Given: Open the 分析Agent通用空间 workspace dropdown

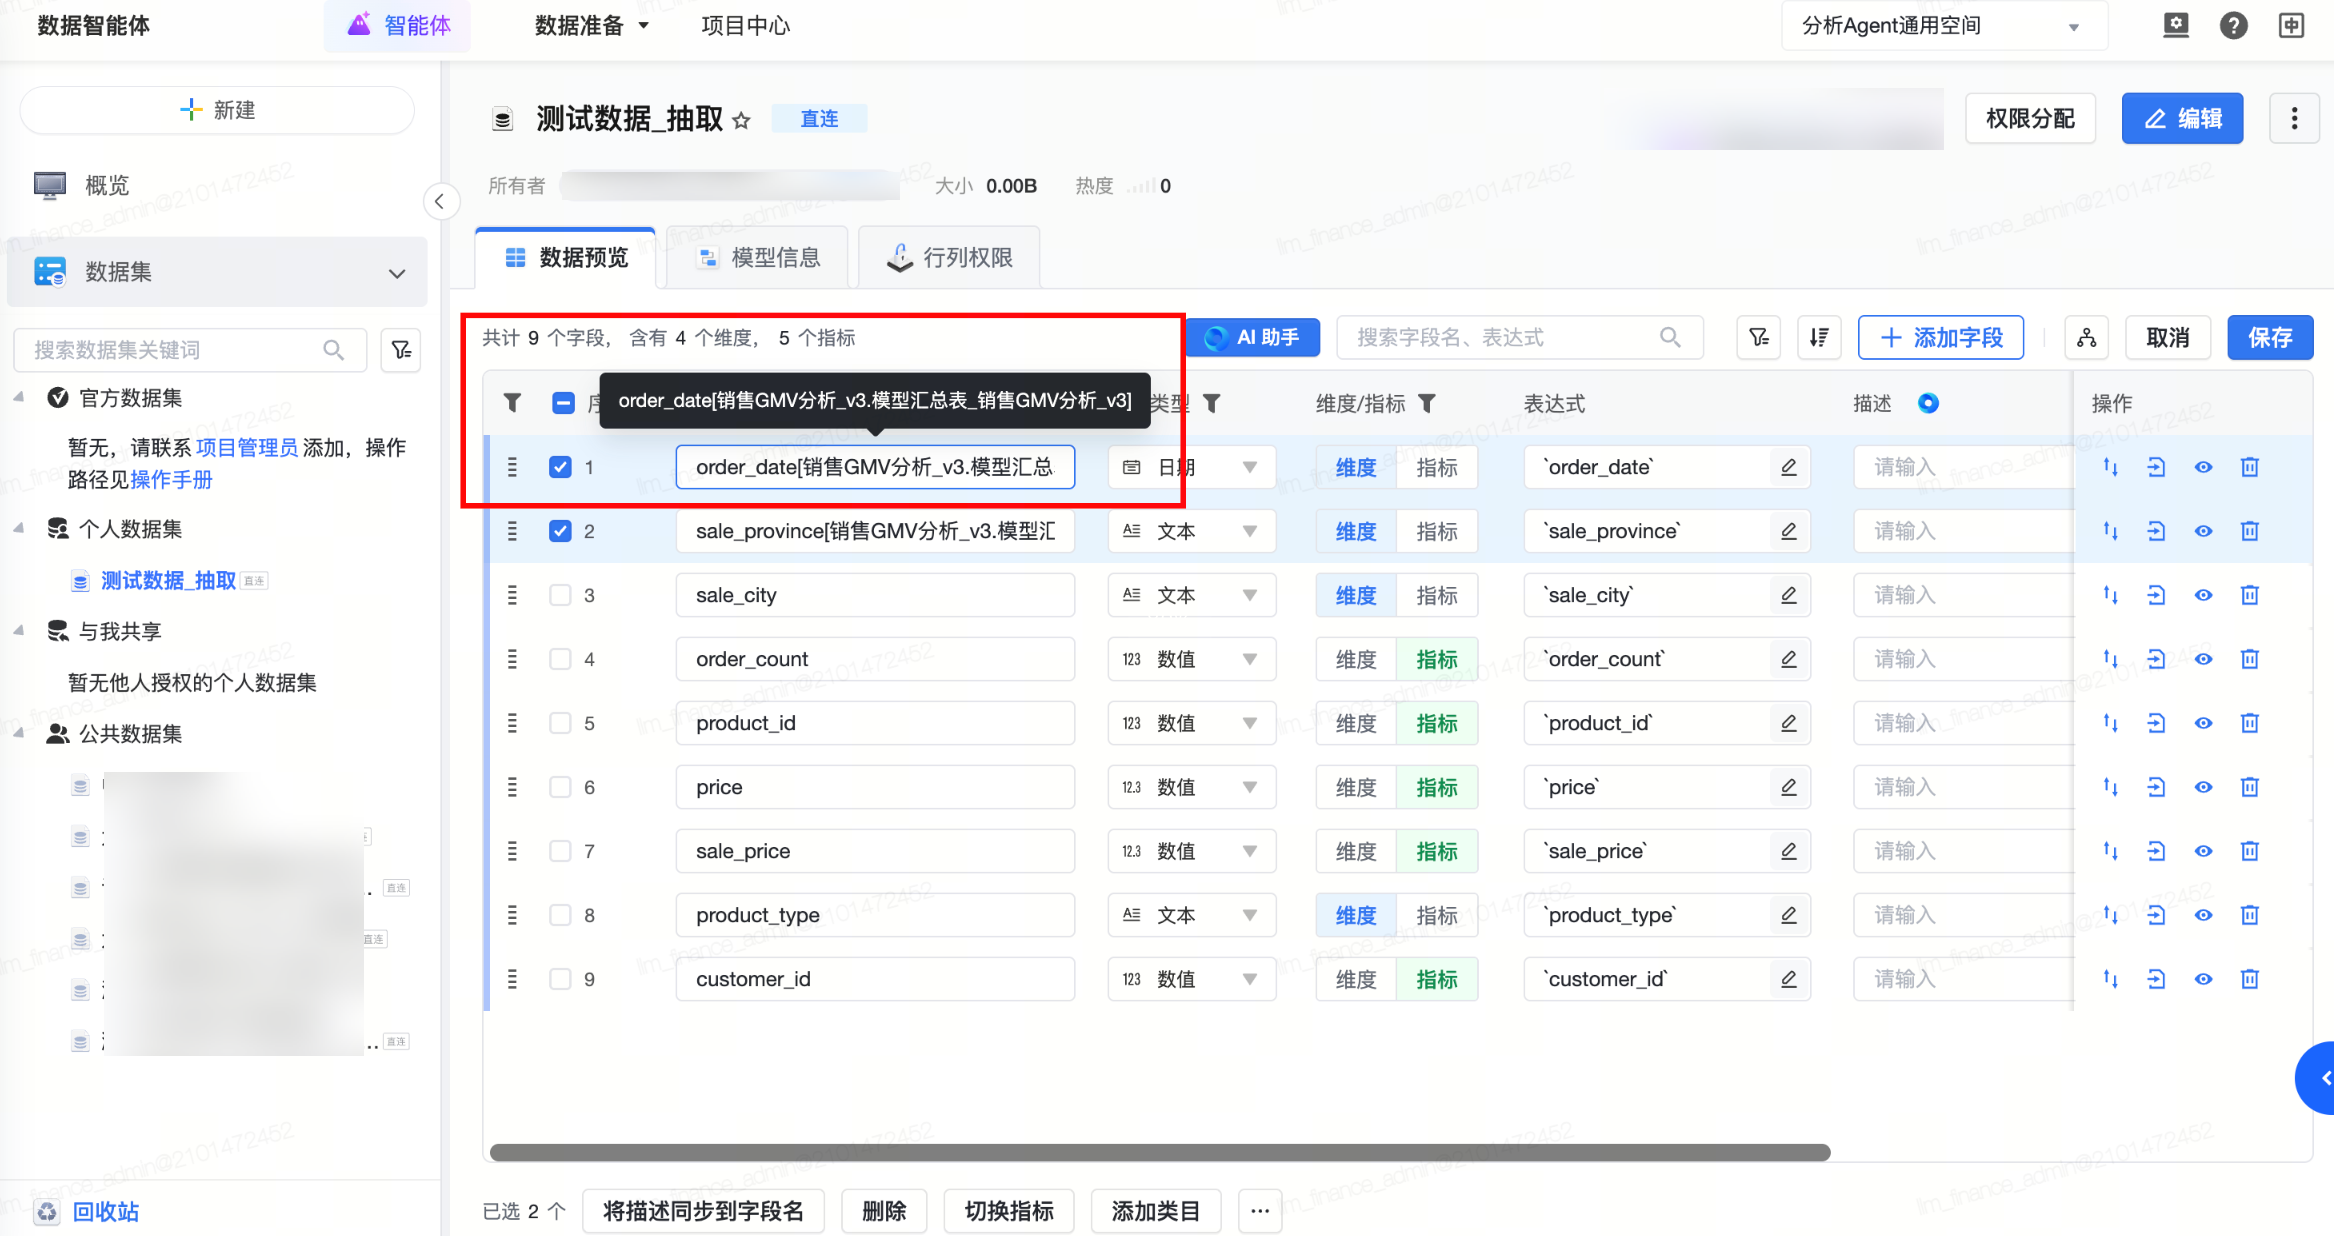Looking at the screenshot, I should [1943, 26].
